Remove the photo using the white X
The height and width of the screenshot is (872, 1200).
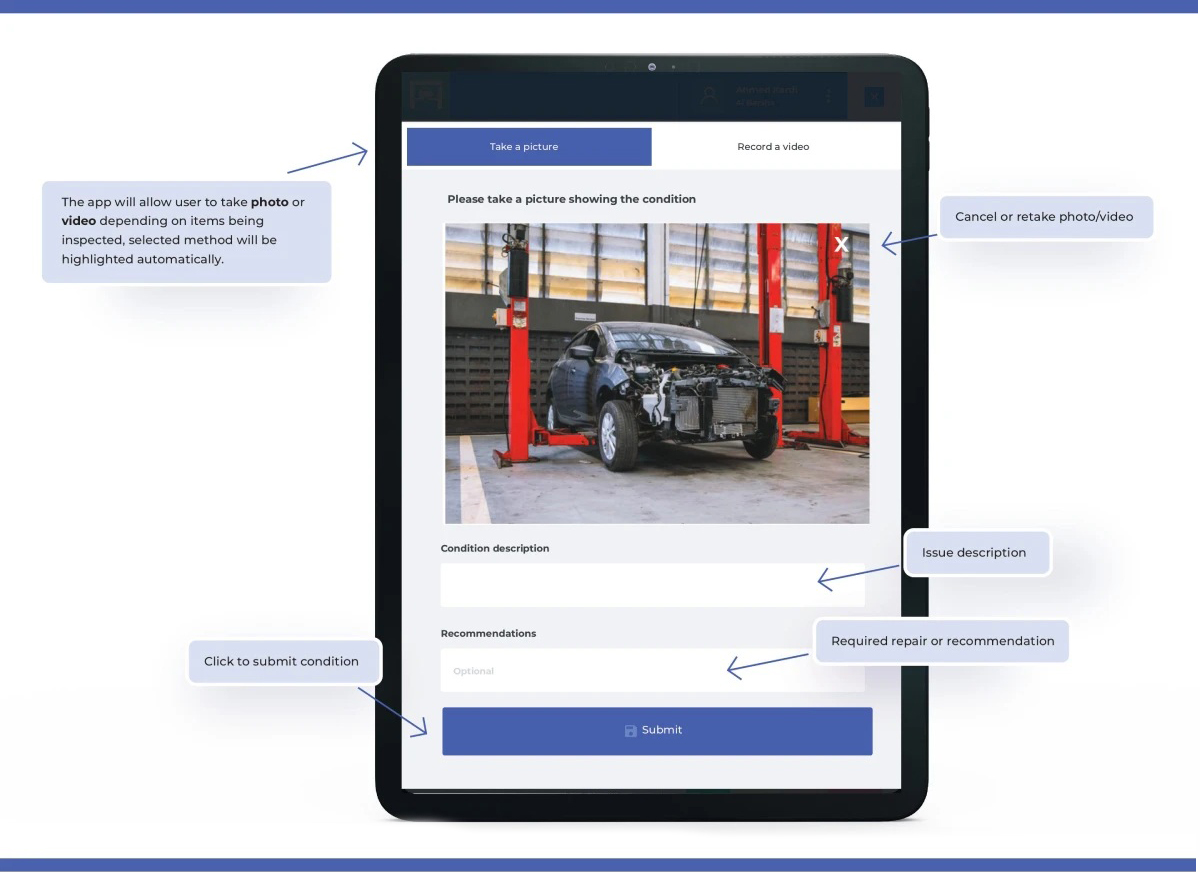[842, 244]
